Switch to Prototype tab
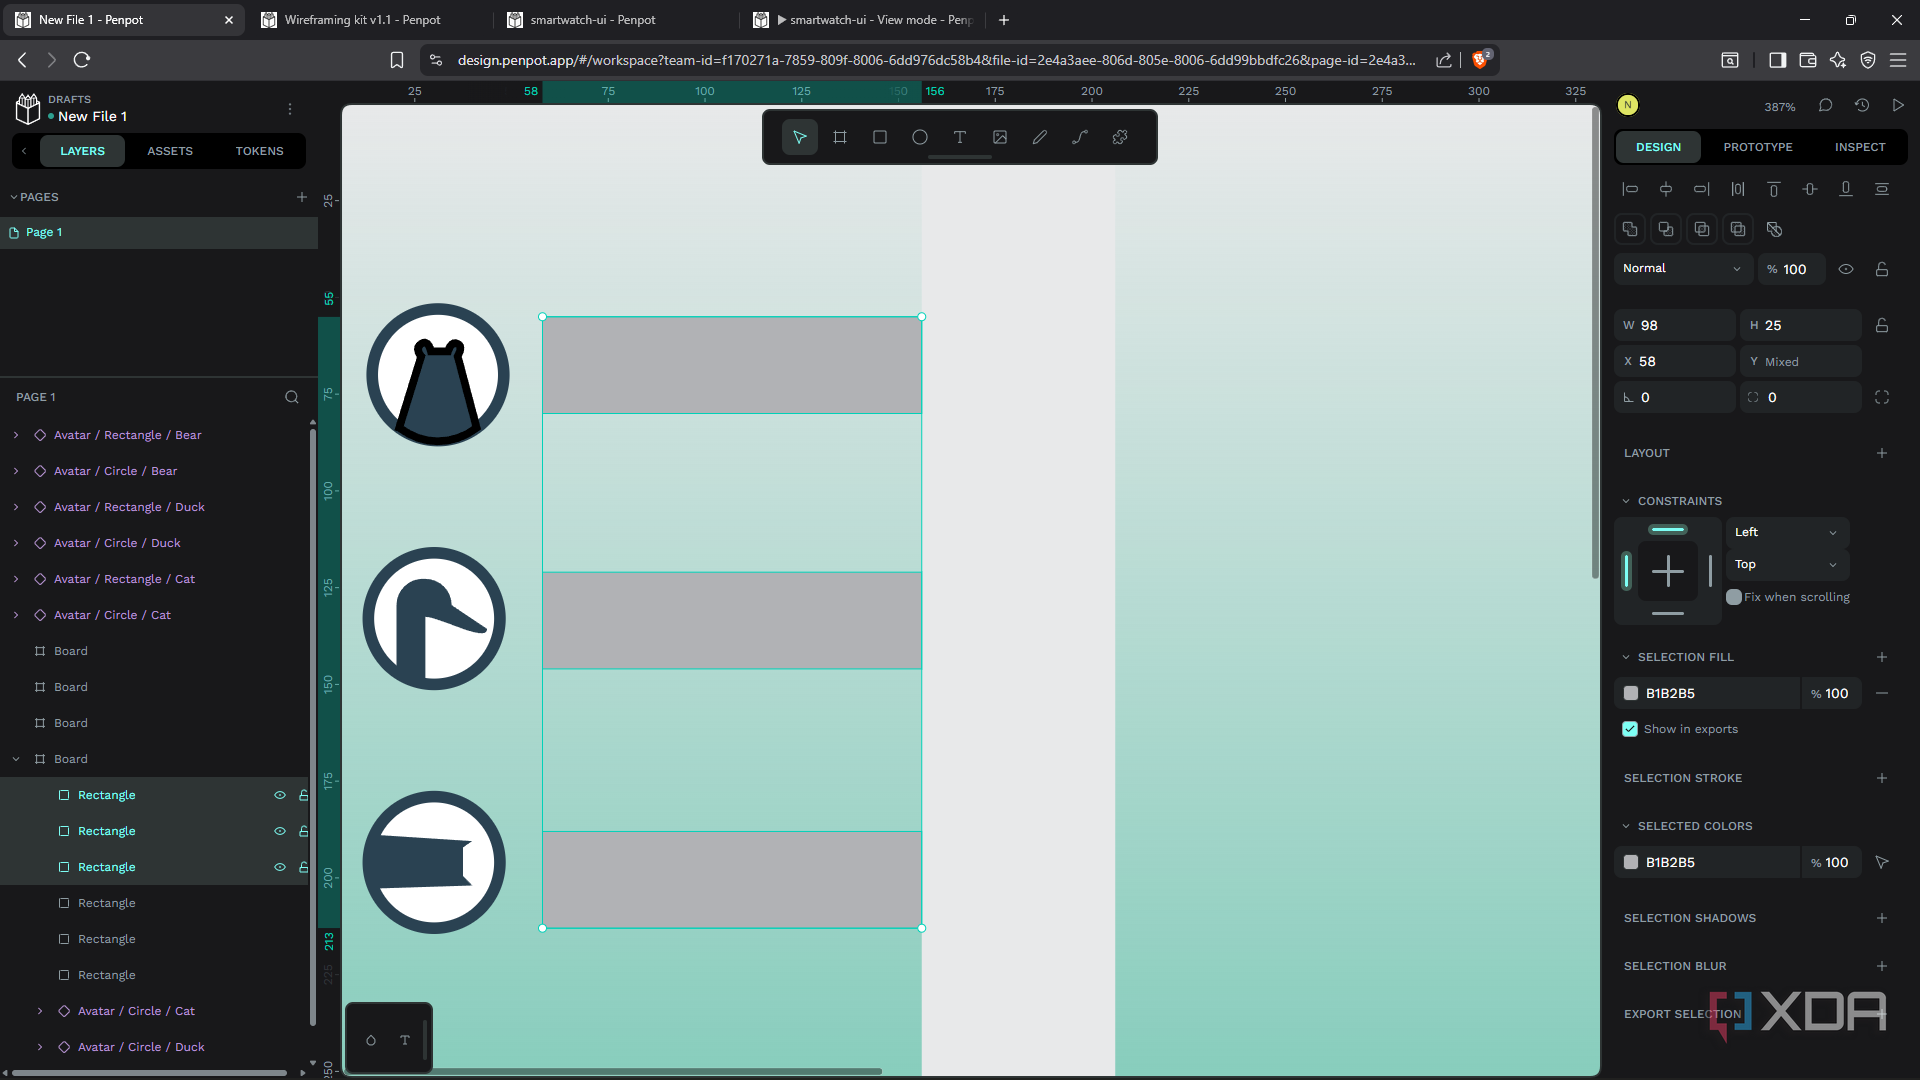This screenshot has height=1080, width=1920. click(x=1758, y=147)
